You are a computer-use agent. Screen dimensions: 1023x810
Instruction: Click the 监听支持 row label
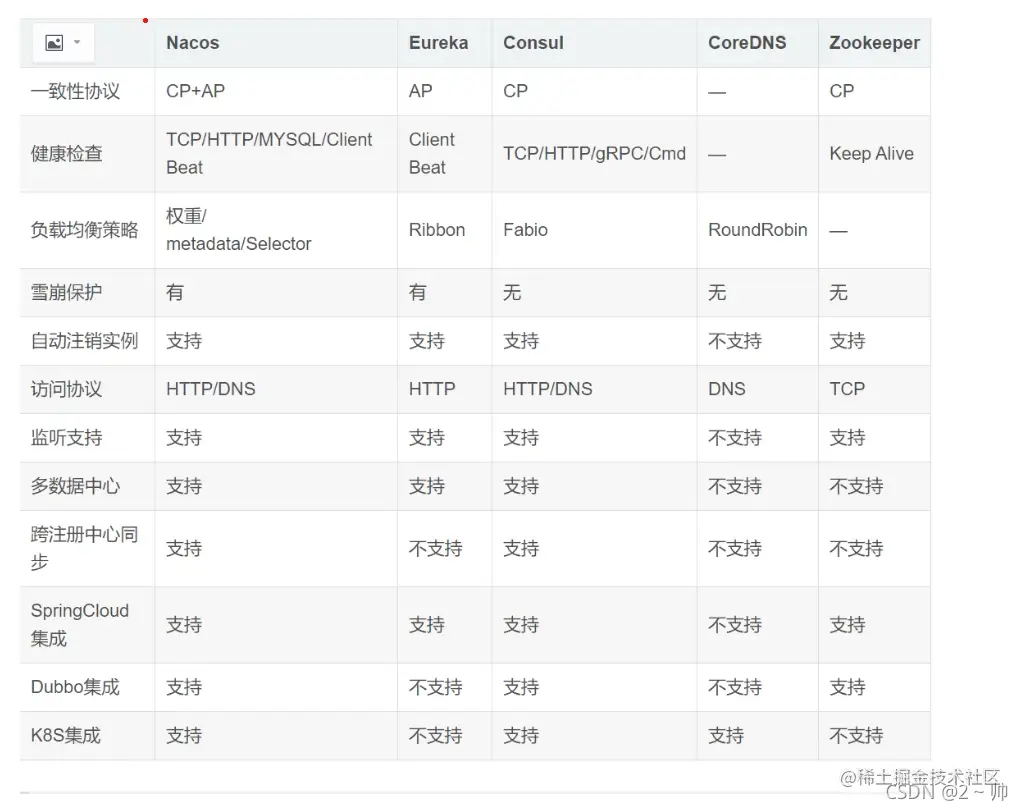[x=67, y=438]
